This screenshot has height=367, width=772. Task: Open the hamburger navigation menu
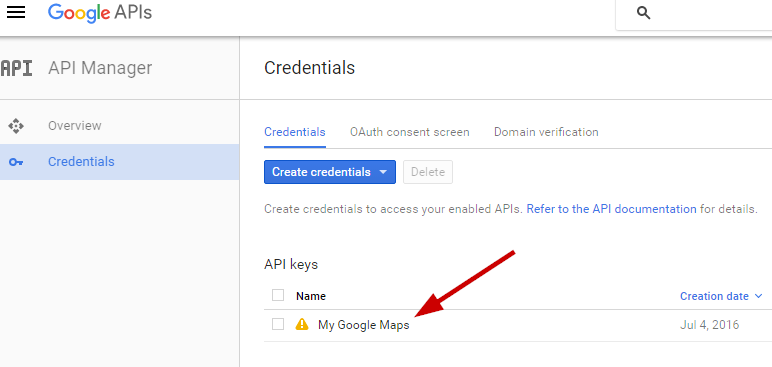coord(16,12)
